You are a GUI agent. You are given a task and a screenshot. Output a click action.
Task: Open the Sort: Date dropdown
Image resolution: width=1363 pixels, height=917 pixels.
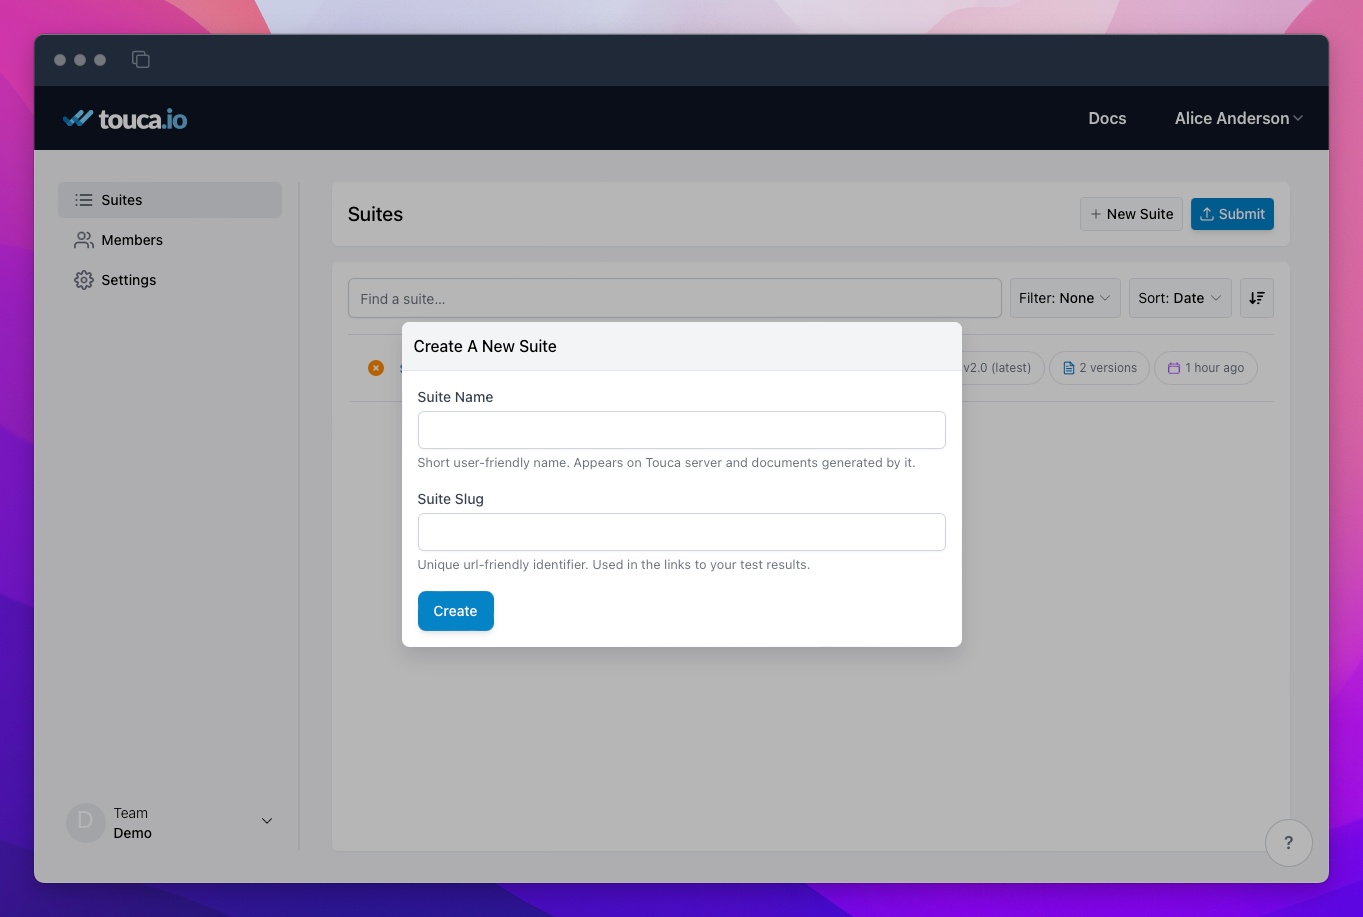pyautogui.click(x=1180, y=298)
